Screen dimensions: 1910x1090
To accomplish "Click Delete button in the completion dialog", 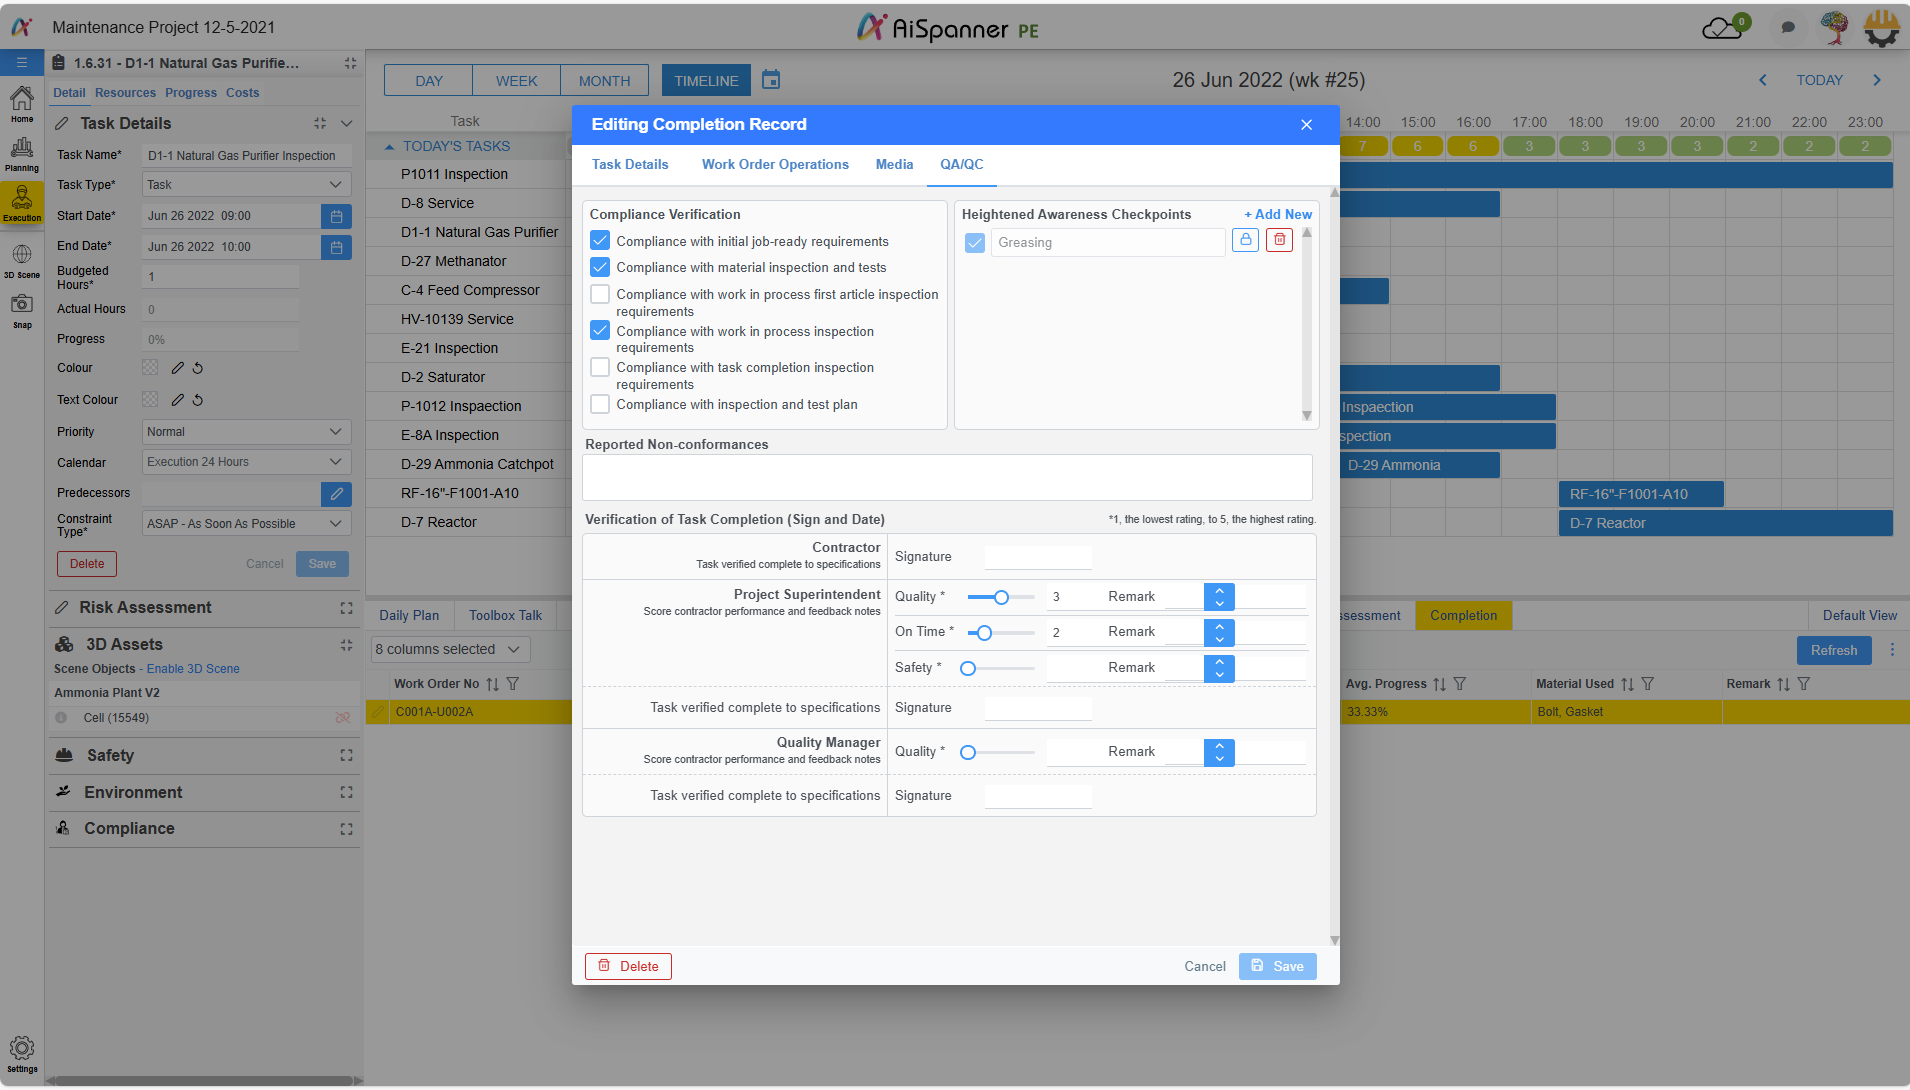I will (x=628, y=967).
